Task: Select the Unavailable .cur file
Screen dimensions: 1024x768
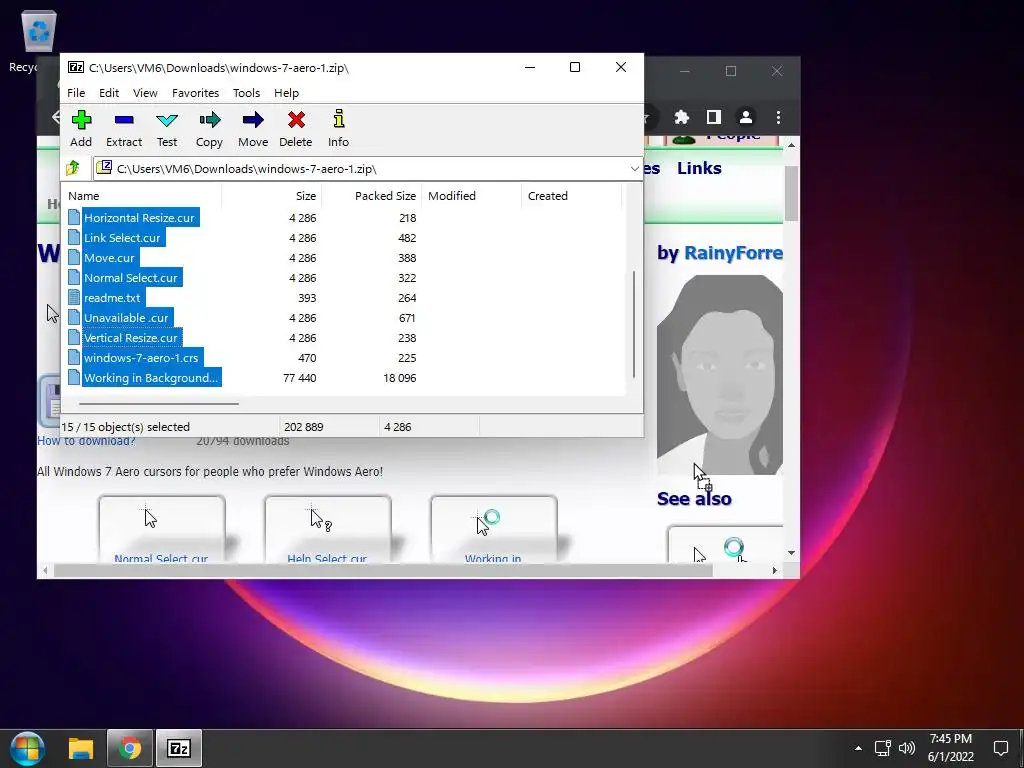Action: click(x=126, y=318)
